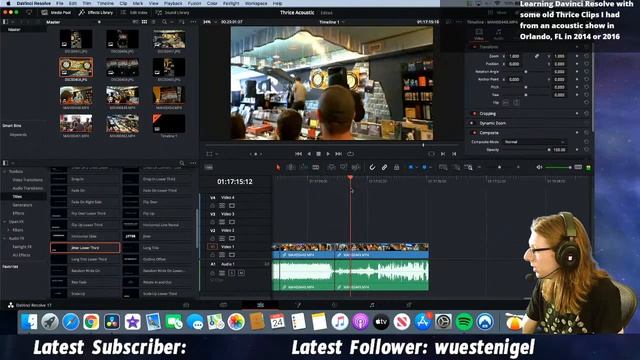Screen dimensions: 640x360
Task: Mute timeline audio speaker icon
Action: [x=539, y=167]
